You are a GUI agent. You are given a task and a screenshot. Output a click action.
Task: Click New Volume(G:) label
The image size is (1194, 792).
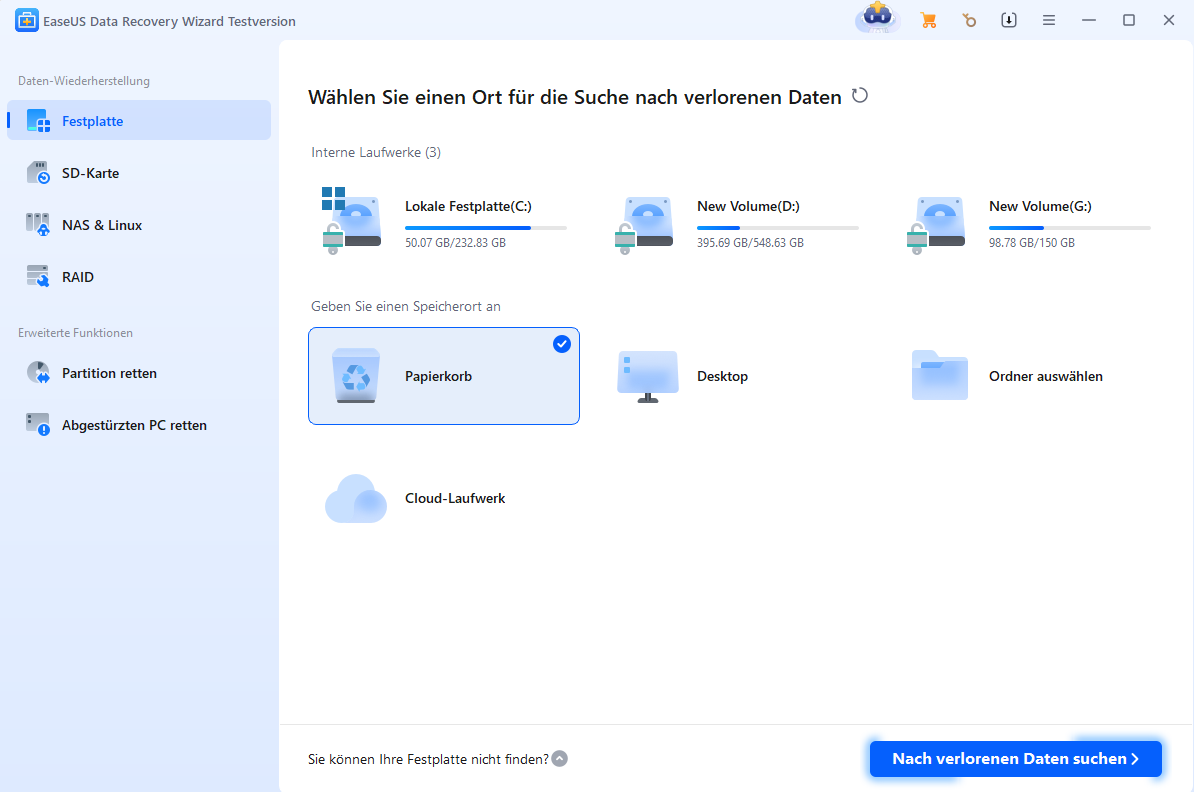[x=1040, y=206]
